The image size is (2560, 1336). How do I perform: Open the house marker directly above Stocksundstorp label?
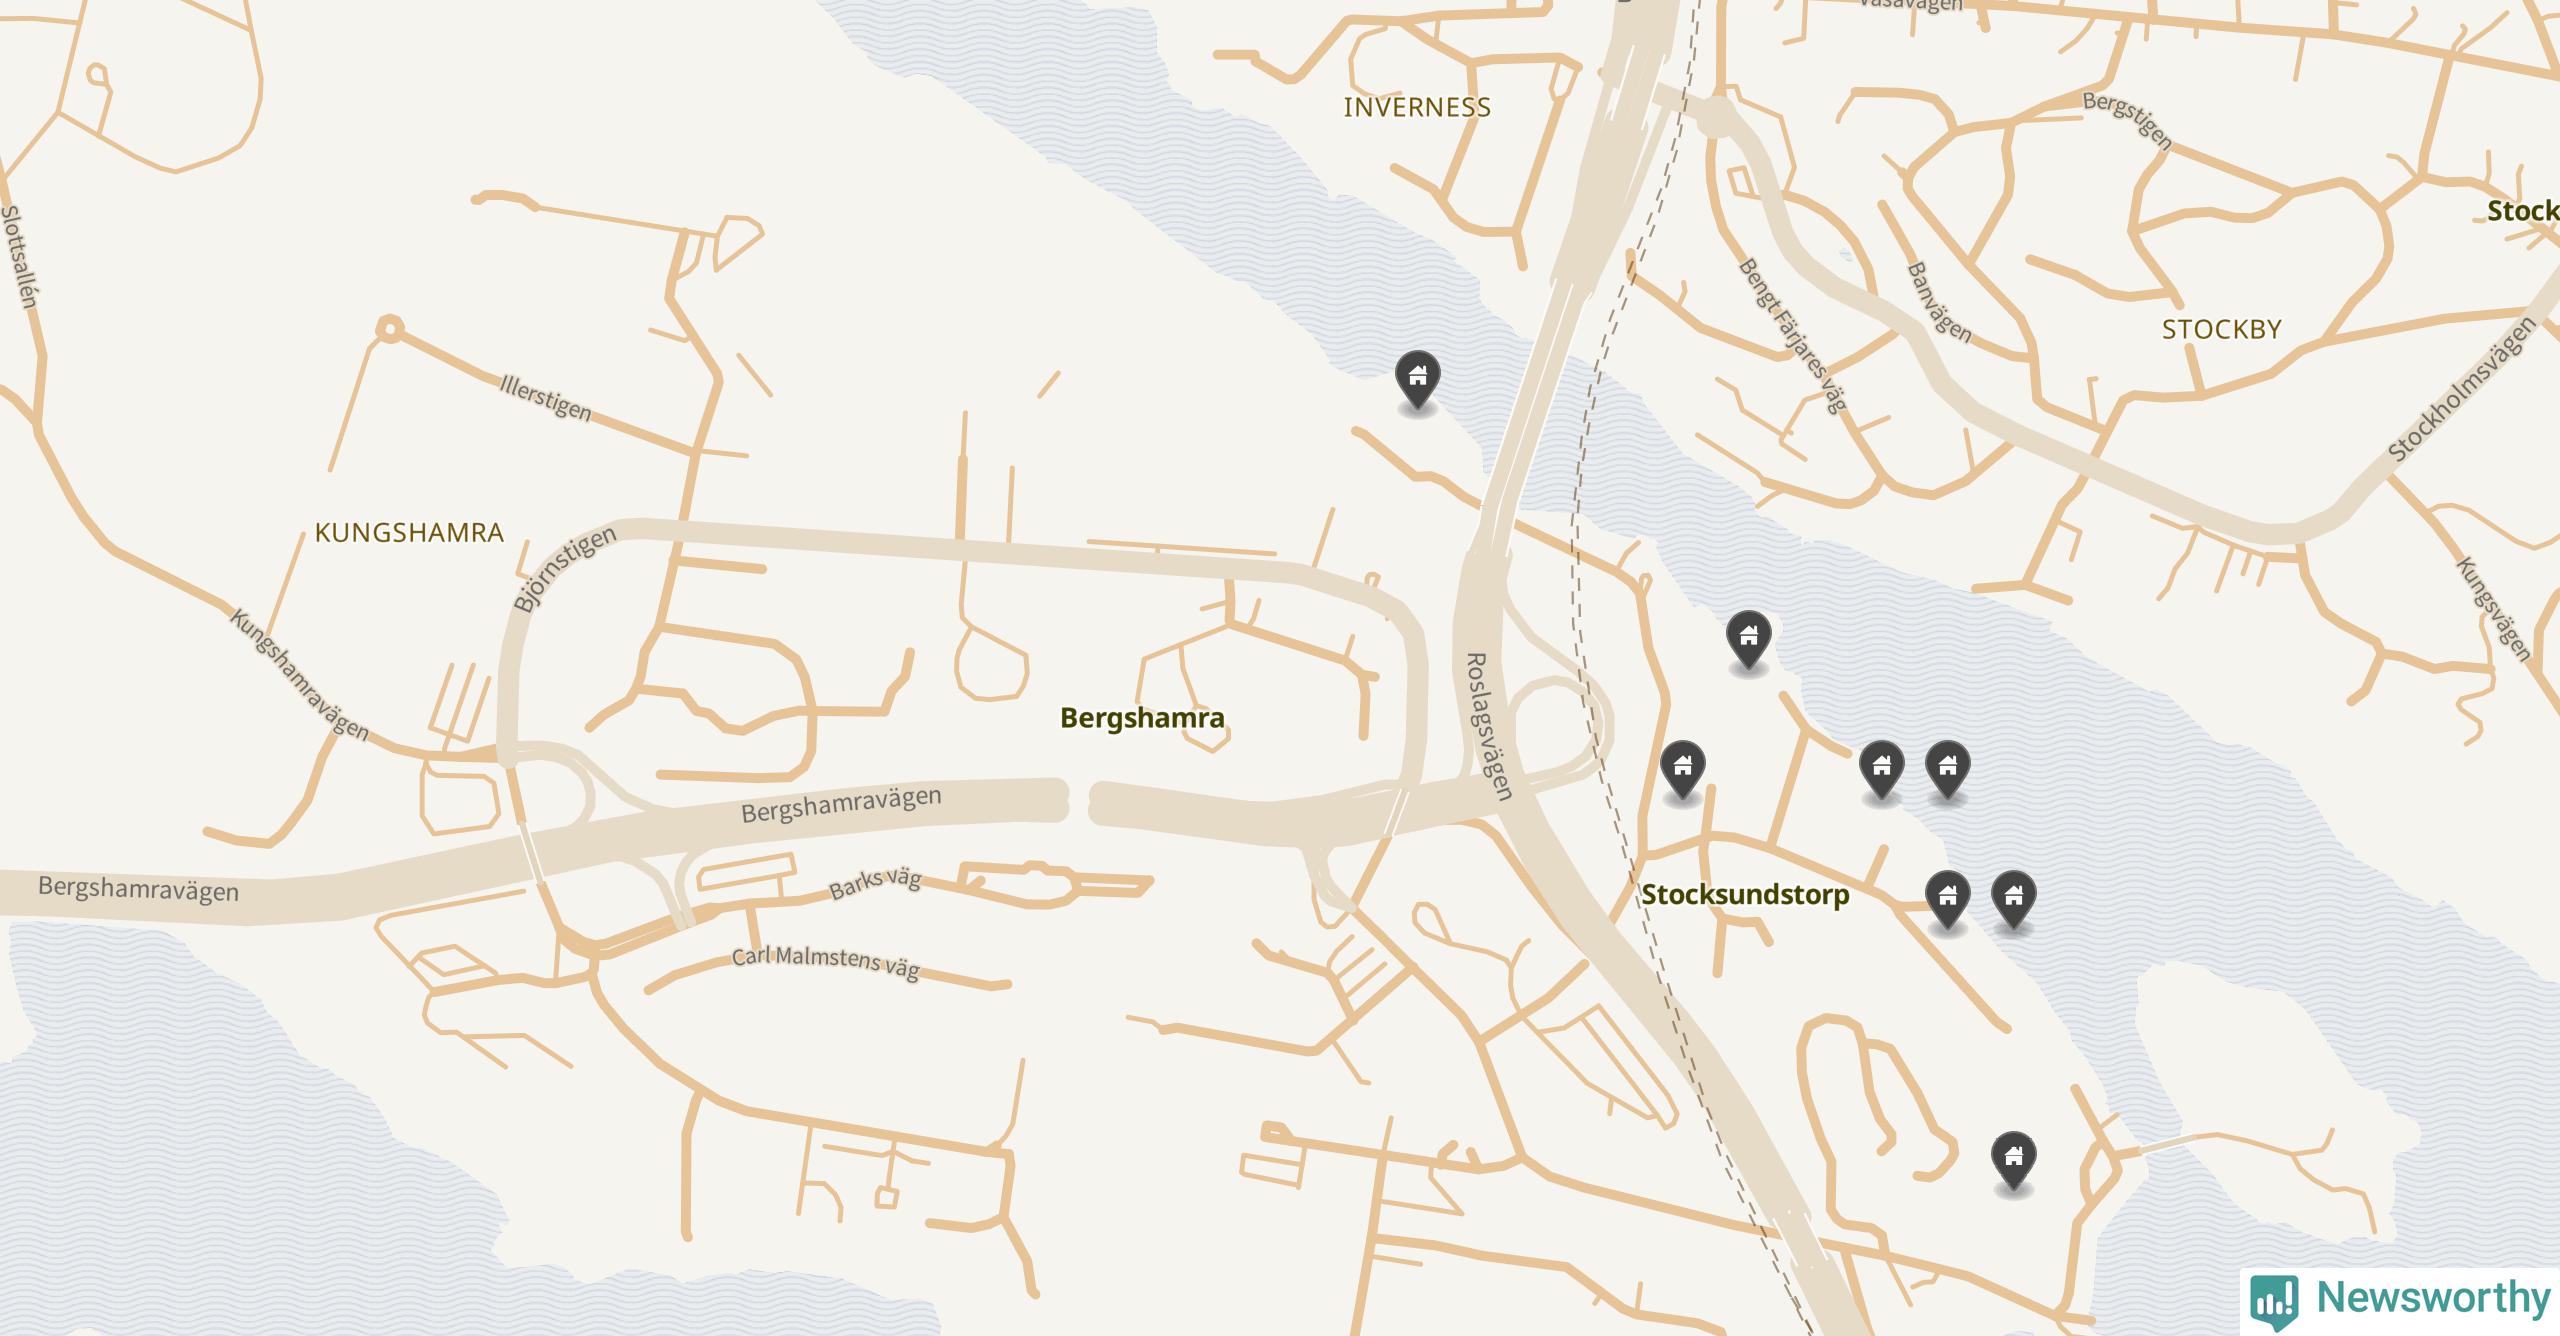click(x=1682, y=770)
